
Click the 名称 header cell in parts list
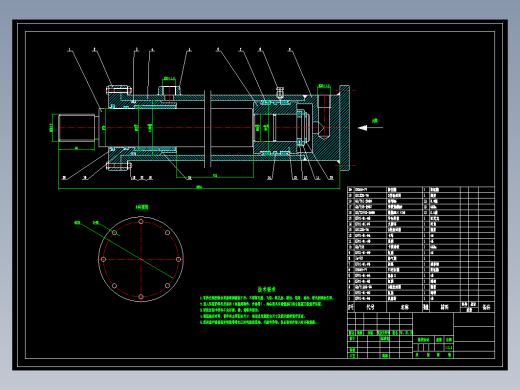404,307
